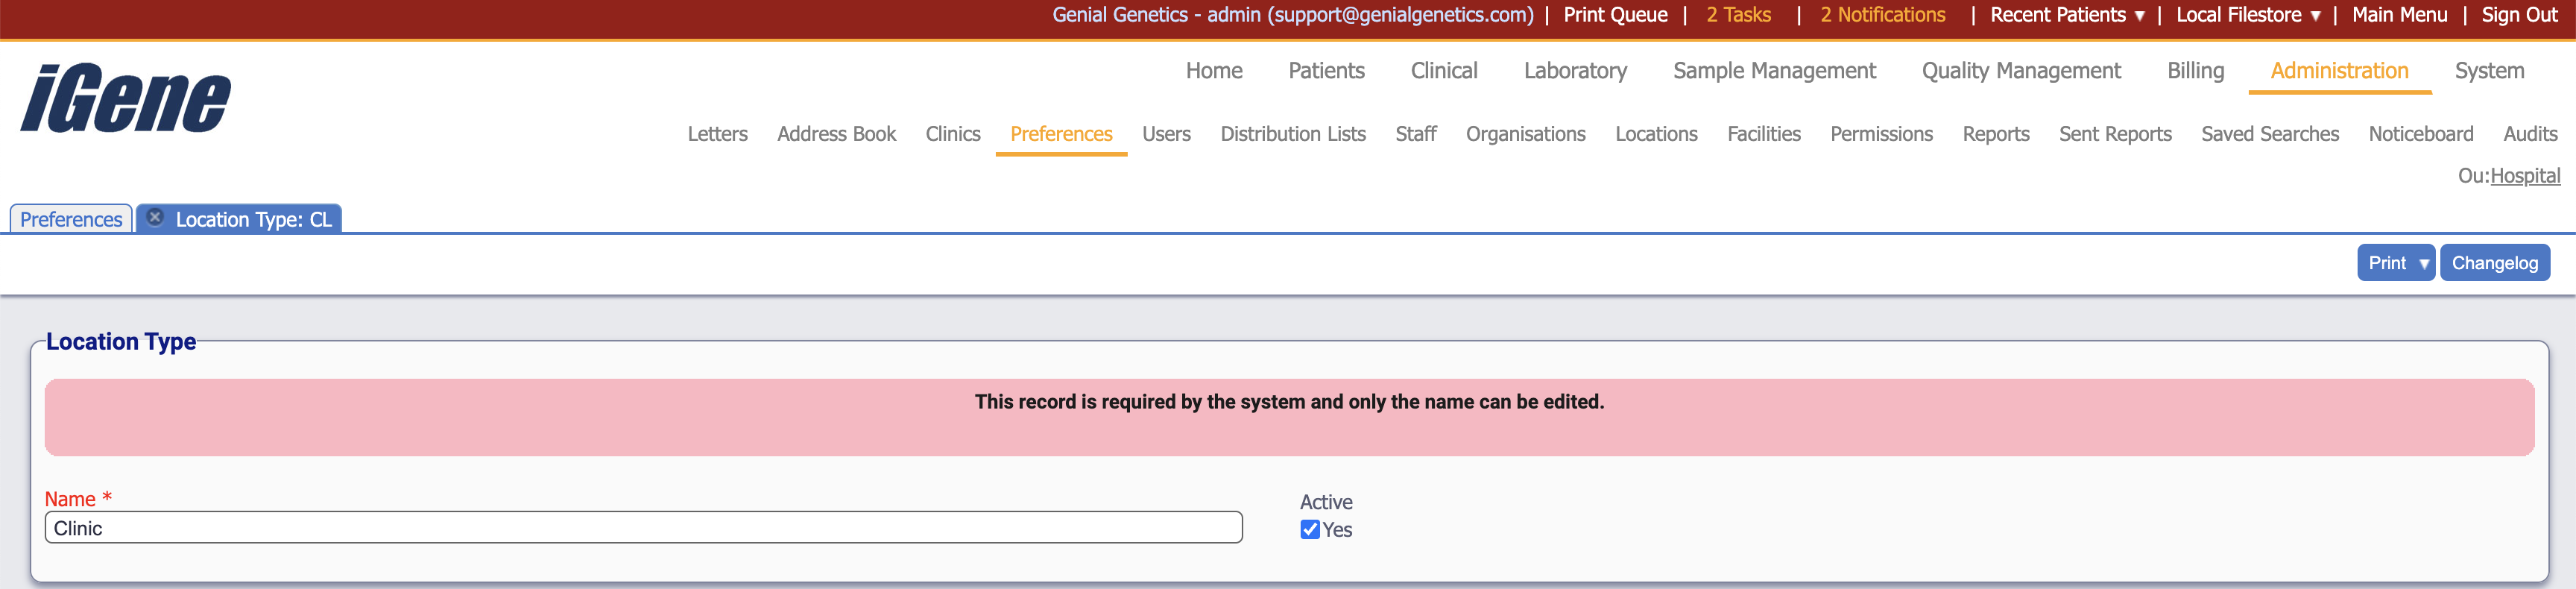Untick the Active Yes checkbox

tap(1309, 529)
